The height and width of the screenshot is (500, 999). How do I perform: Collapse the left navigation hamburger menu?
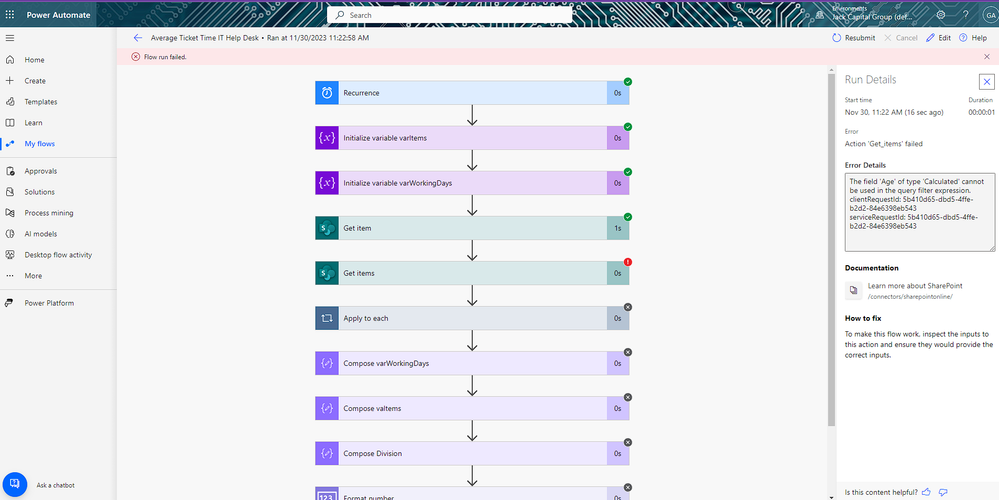[x=10, y=38]
